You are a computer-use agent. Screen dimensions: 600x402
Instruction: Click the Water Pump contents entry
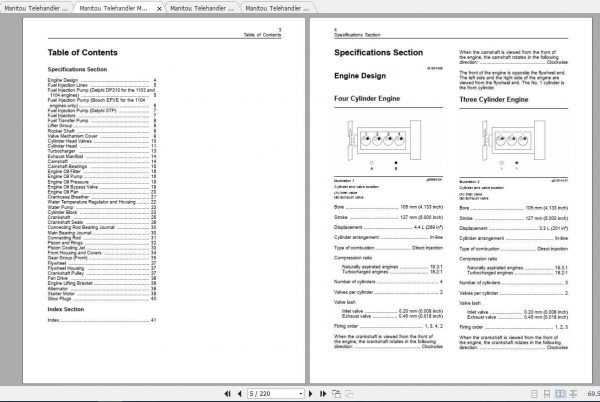(x=102, y=207)
